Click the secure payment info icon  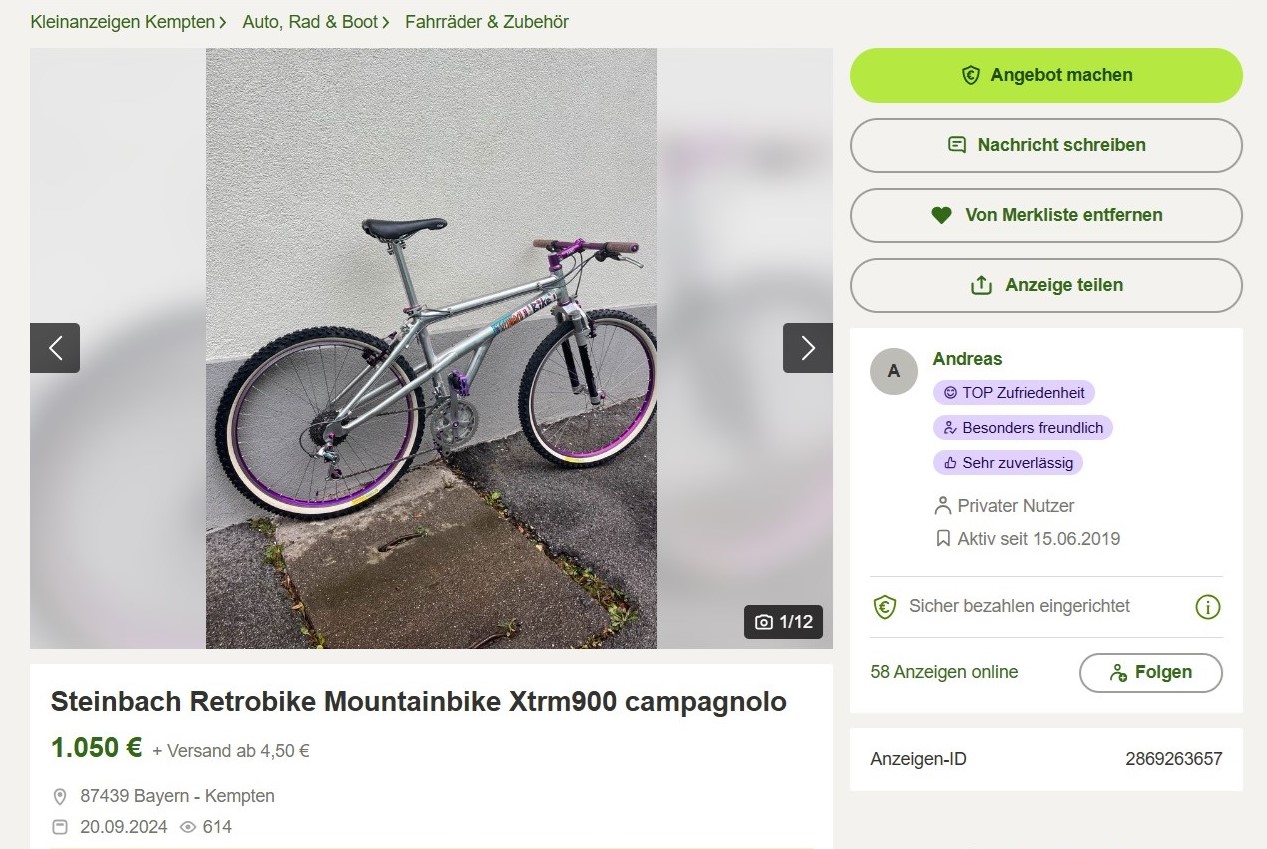tap(1208, 607)
